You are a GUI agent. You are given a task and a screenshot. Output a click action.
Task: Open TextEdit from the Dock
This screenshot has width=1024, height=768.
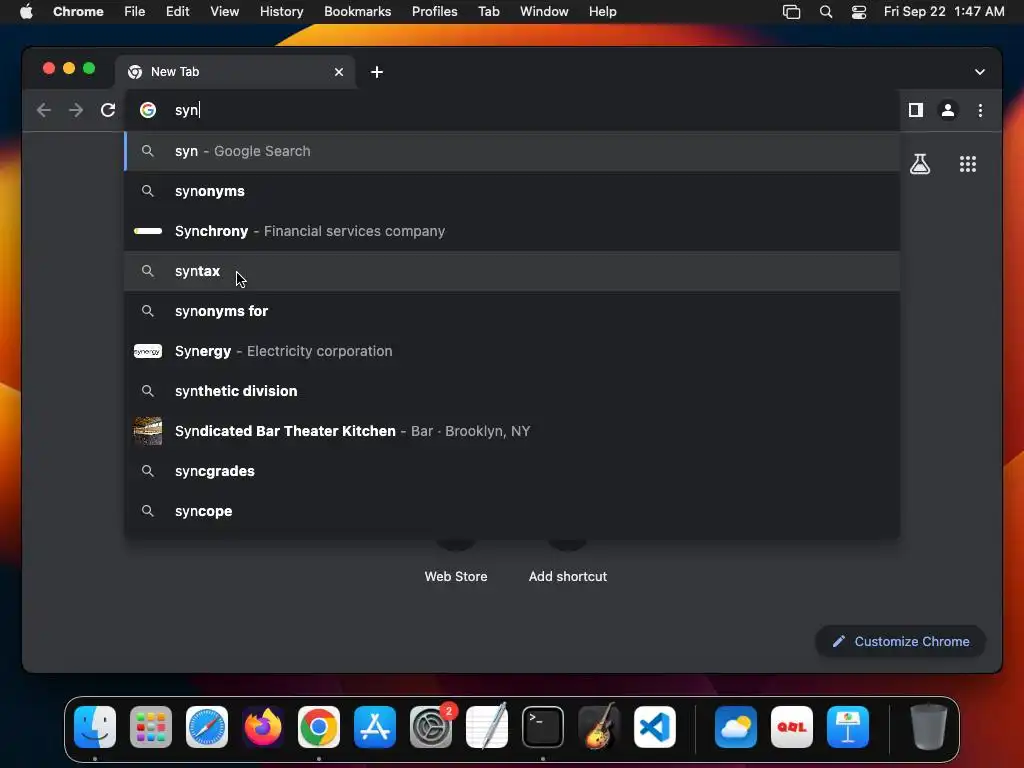click(x=487, y=727)
